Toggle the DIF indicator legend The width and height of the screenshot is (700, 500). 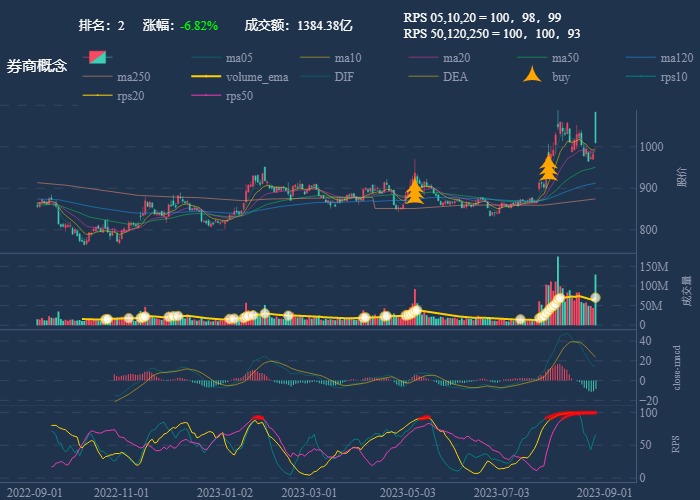point(343,77)
